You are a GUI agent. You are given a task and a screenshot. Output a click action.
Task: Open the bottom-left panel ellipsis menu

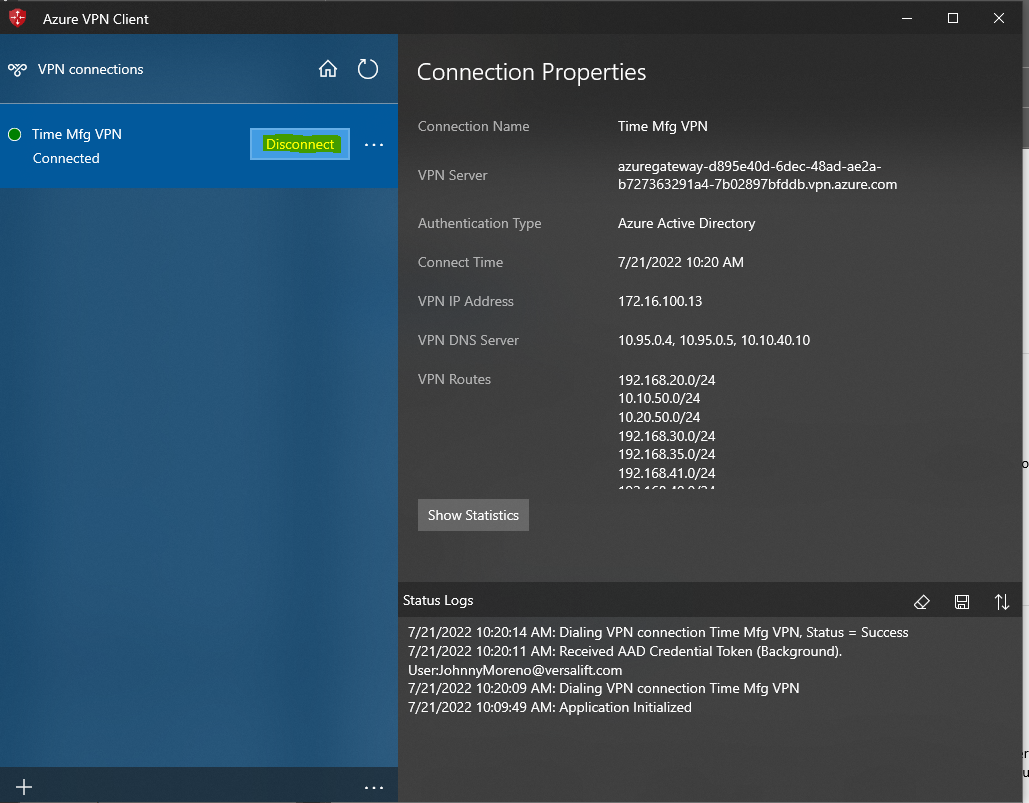374,787
